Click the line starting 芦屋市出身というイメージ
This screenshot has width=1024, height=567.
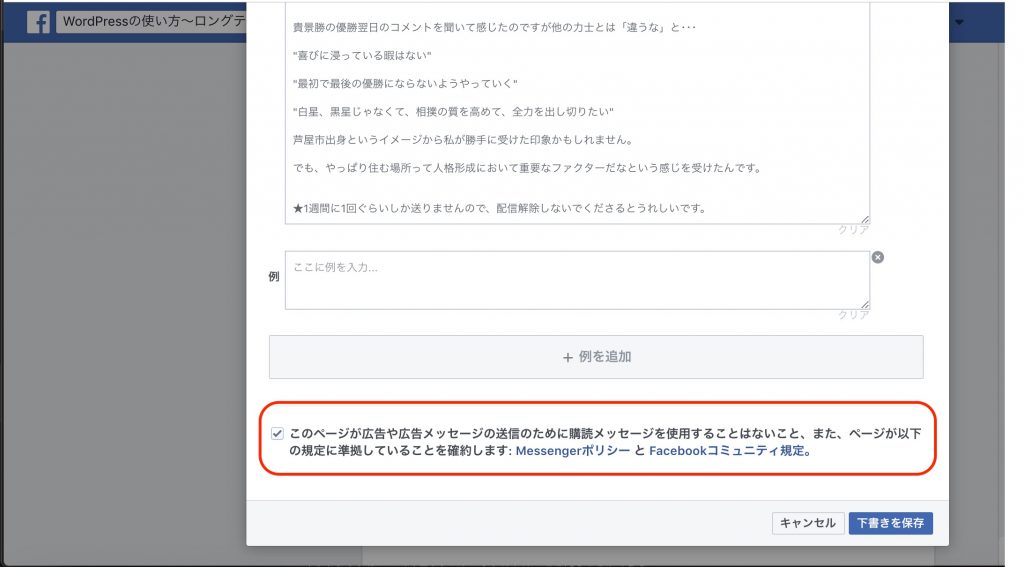463,140
